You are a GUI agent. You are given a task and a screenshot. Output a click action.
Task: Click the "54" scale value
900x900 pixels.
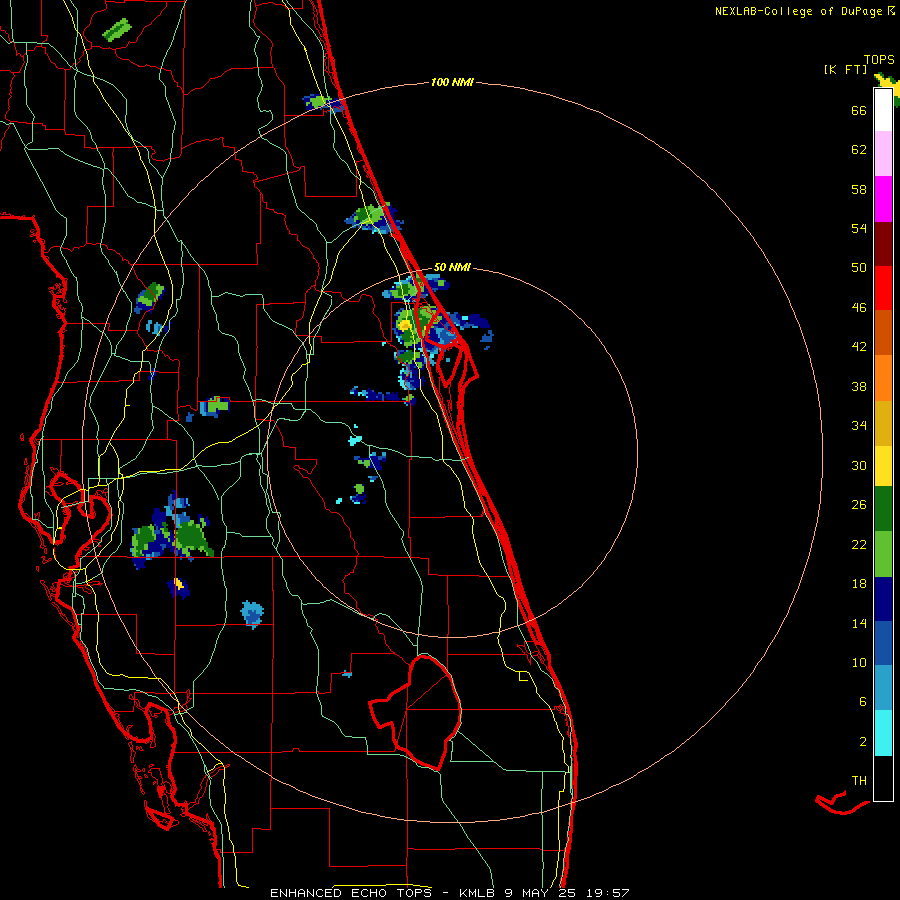[x=859, y=228]
